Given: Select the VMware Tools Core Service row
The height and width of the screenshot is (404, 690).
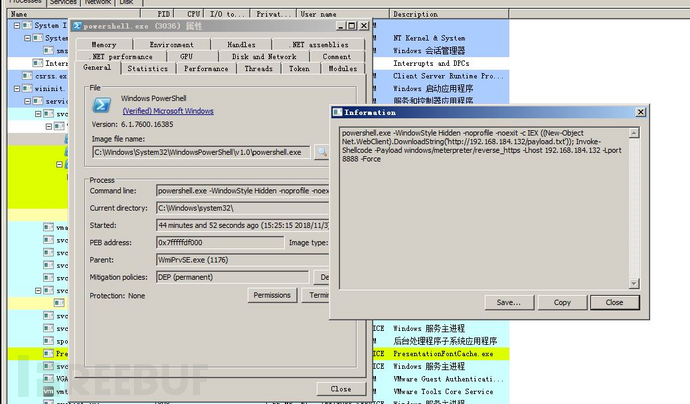Looking at the screenshot, I should click(x=443, y=391).
